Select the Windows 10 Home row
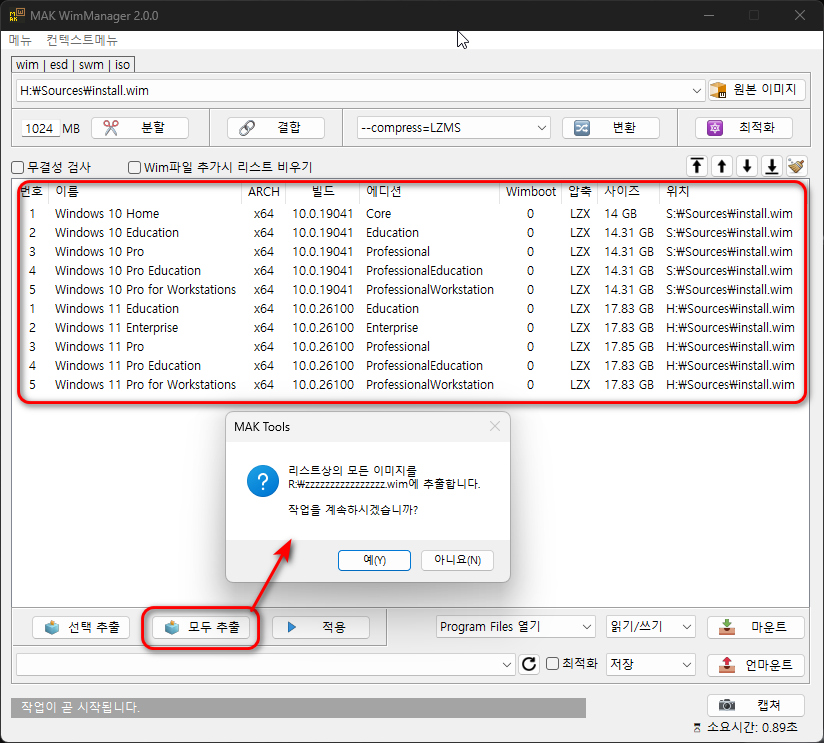 tap(411, 214)
